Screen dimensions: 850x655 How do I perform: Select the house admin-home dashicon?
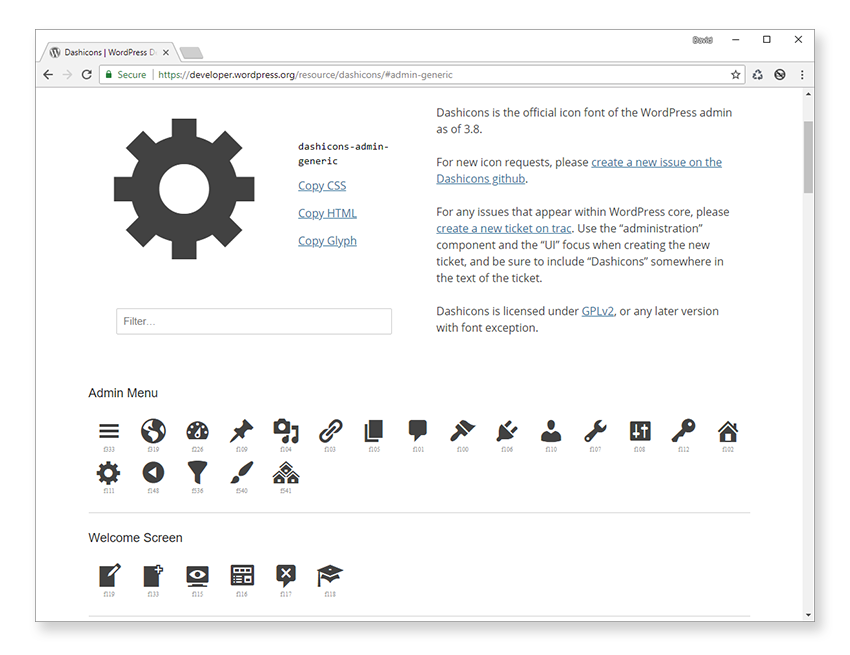[x=728, y=432]
